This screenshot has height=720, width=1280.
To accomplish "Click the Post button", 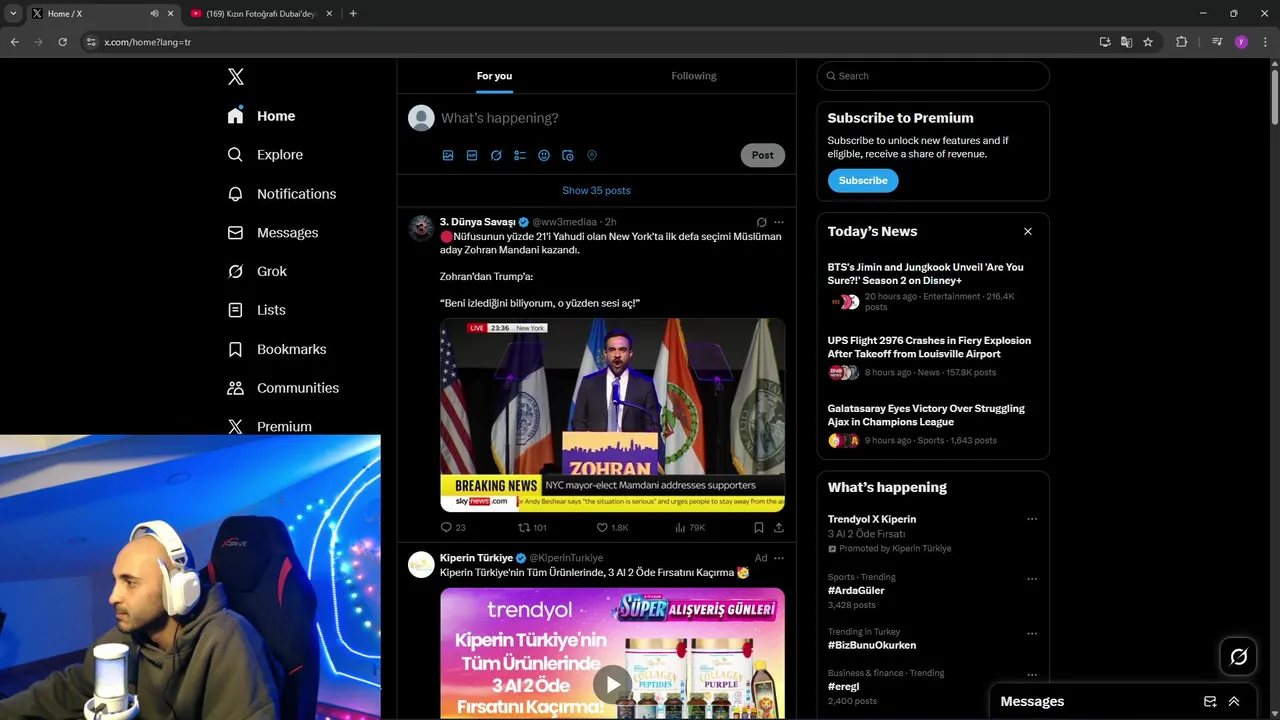I will [763, 155].
